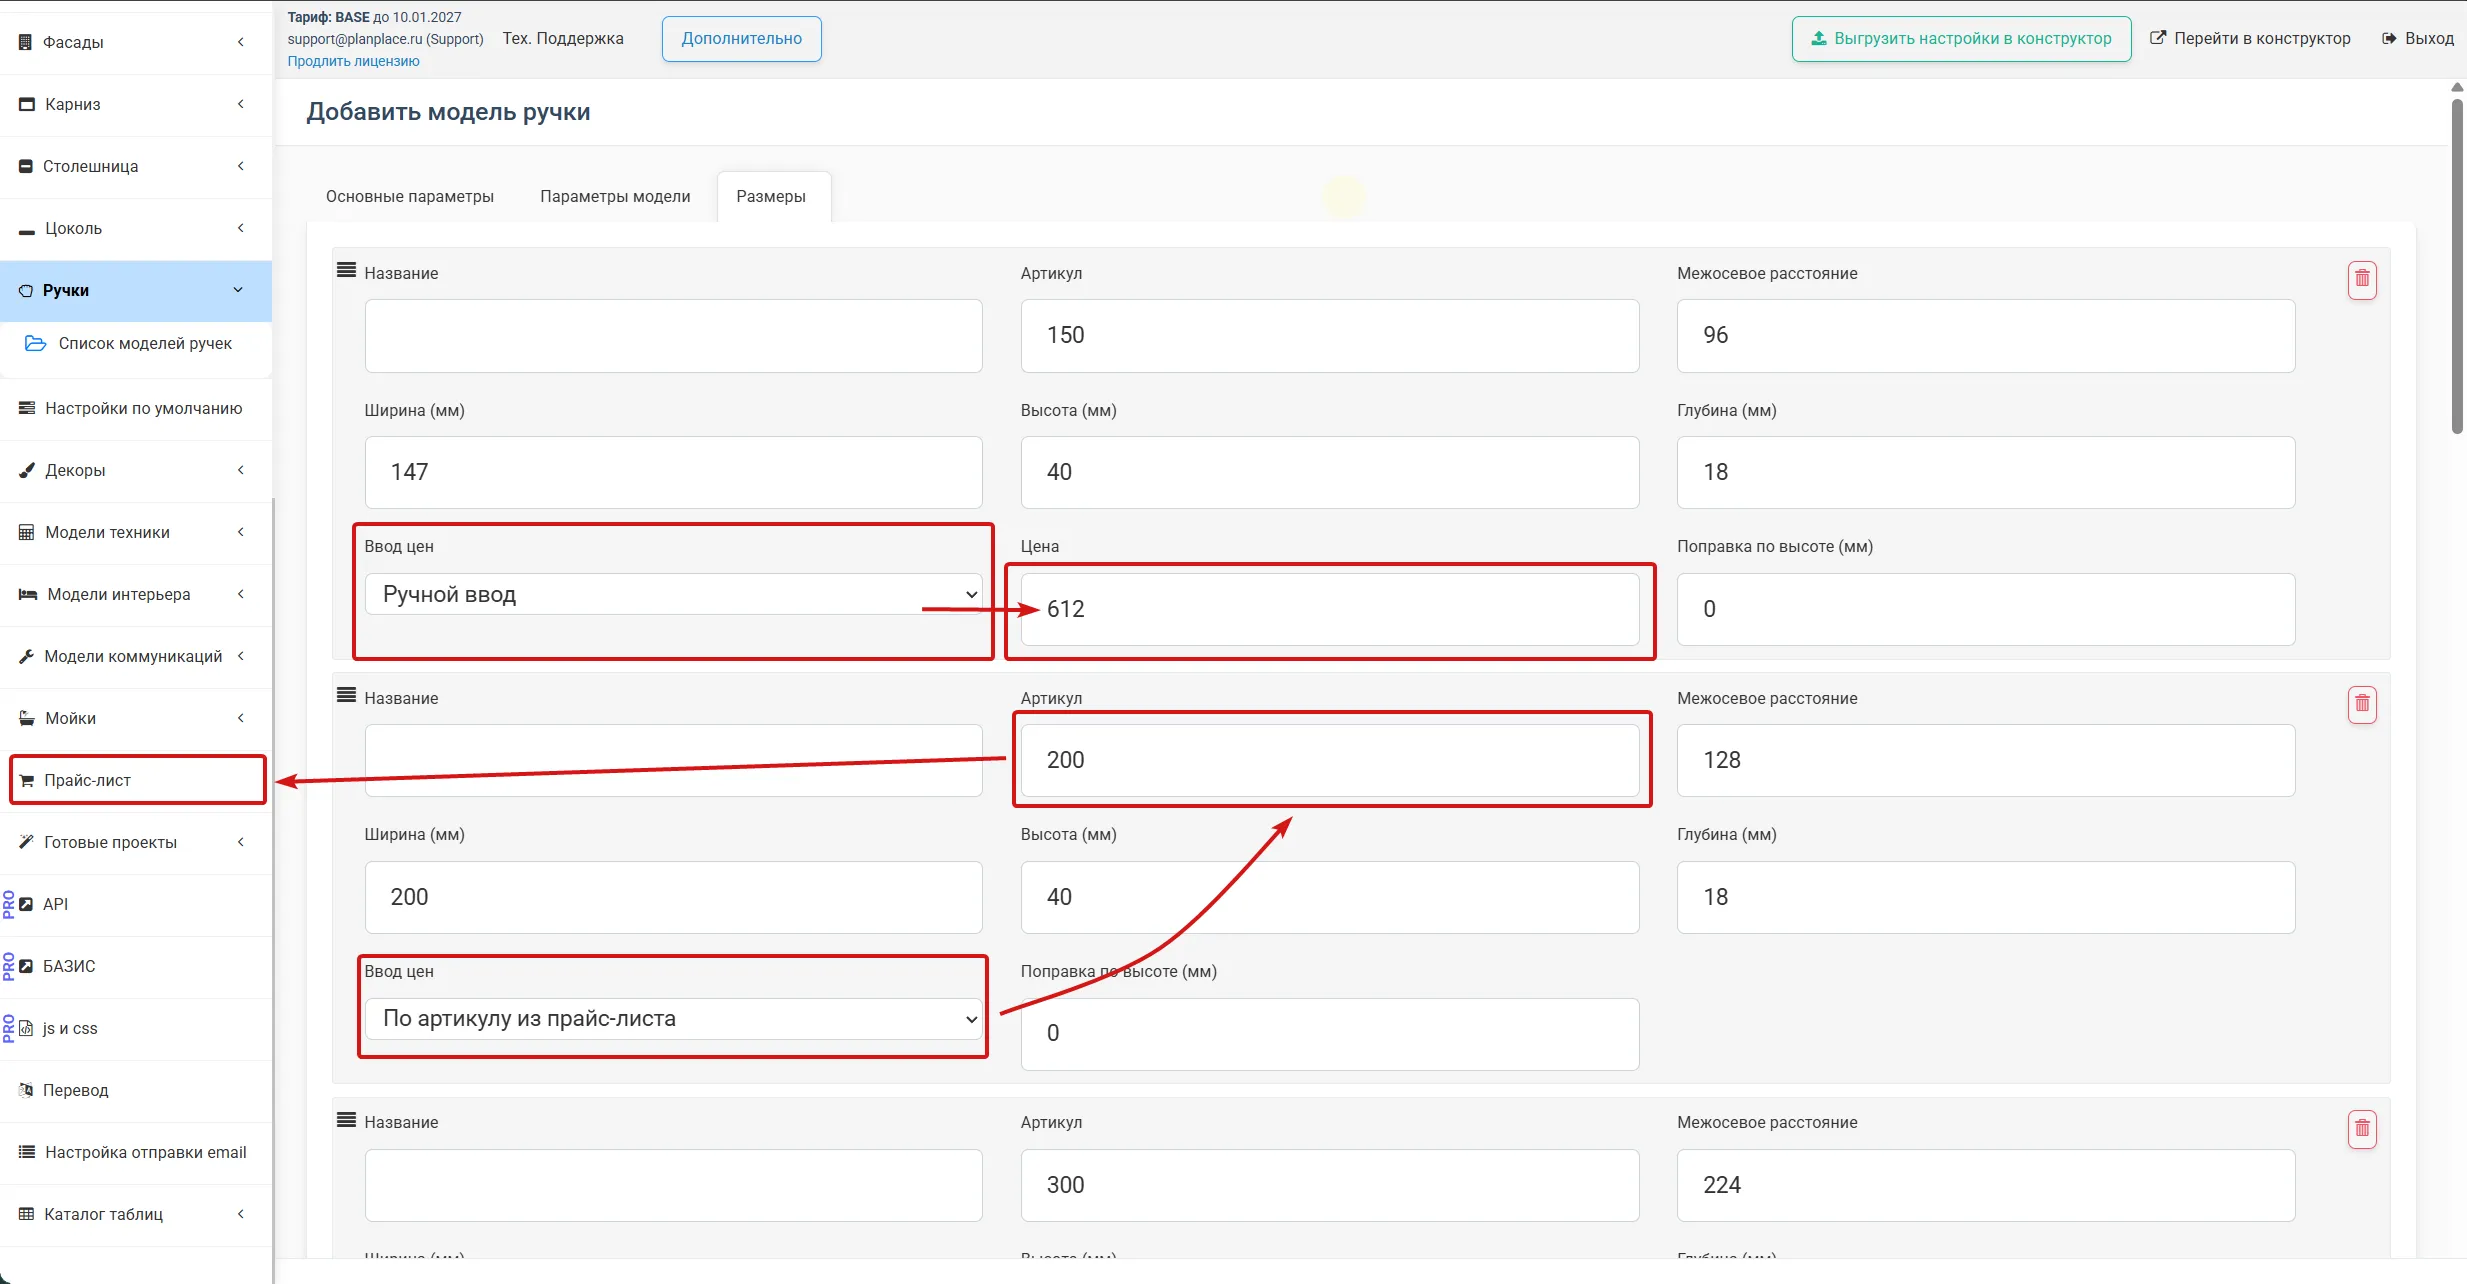Viewport: 2467px width, 1284px height.
Task: Expand the Каталог таблиц sidebar section
Action: pos(137,1214)
